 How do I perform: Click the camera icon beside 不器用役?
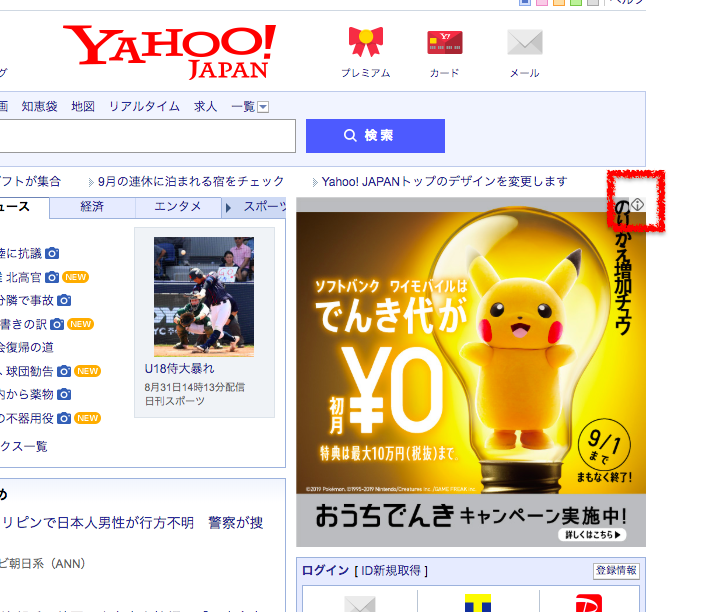[x=64, y=418]
